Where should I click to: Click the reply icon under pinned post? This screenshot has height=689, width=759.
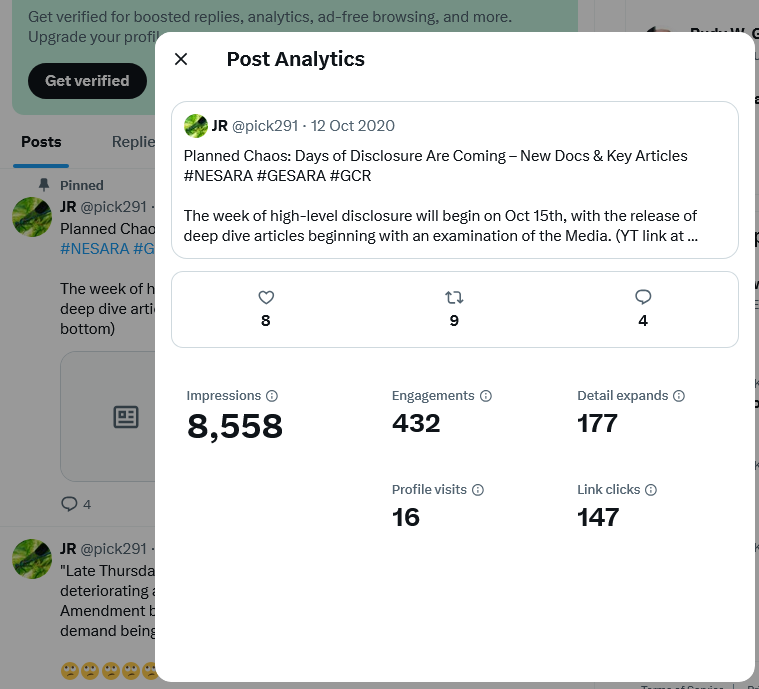click(69, 504)
